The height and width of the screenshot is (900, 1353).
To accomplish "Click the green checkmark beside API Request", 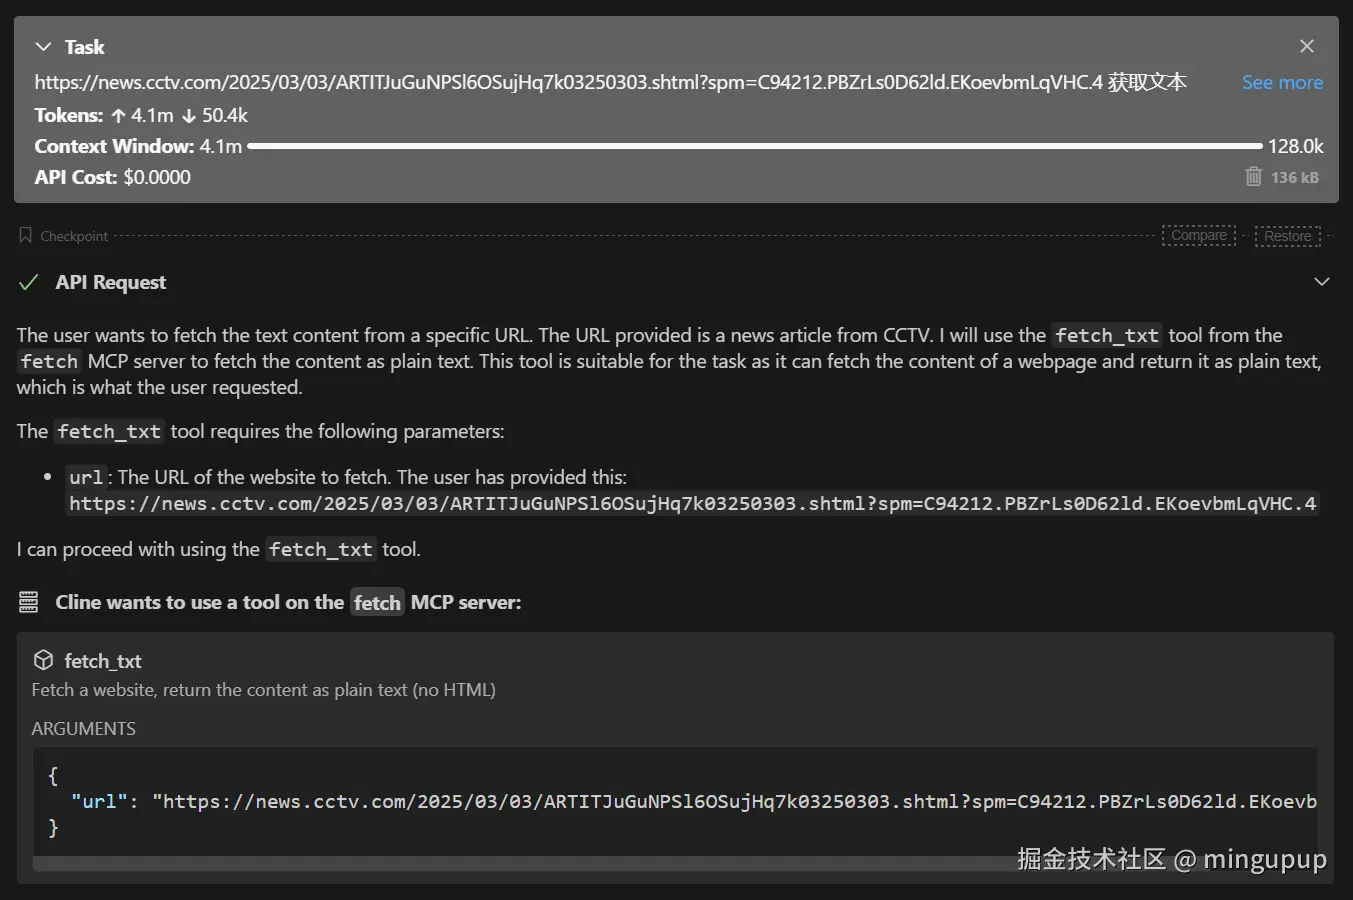I will click(29, 283).
